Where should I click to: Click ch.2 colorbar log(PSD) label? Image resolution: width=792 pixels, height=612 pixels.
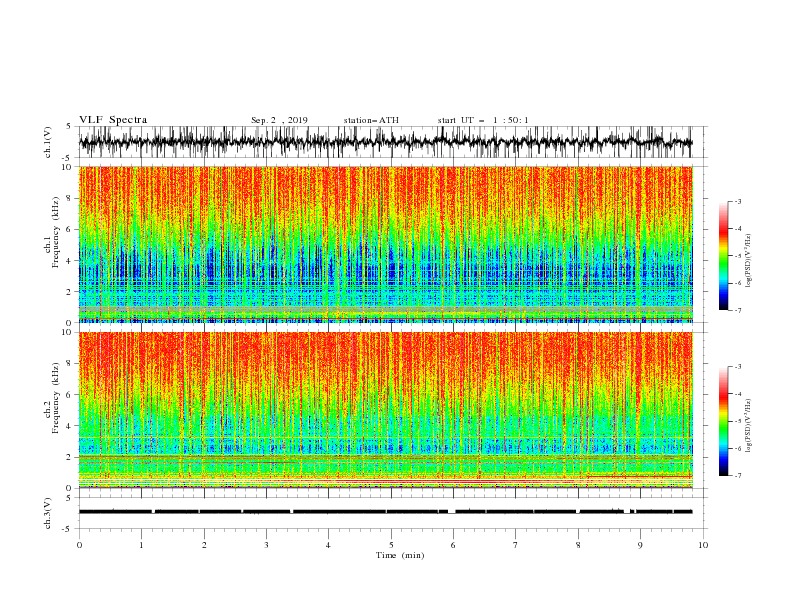(x=749, y=425)
